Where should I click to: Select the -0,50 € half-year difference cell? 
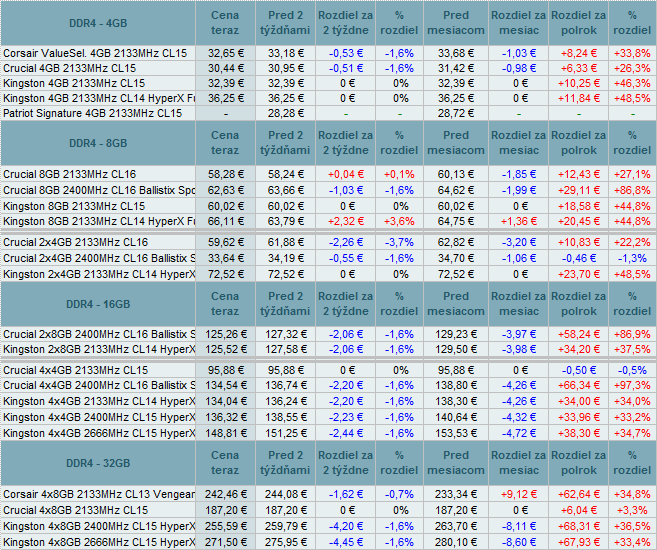click(x=578, y=370)
